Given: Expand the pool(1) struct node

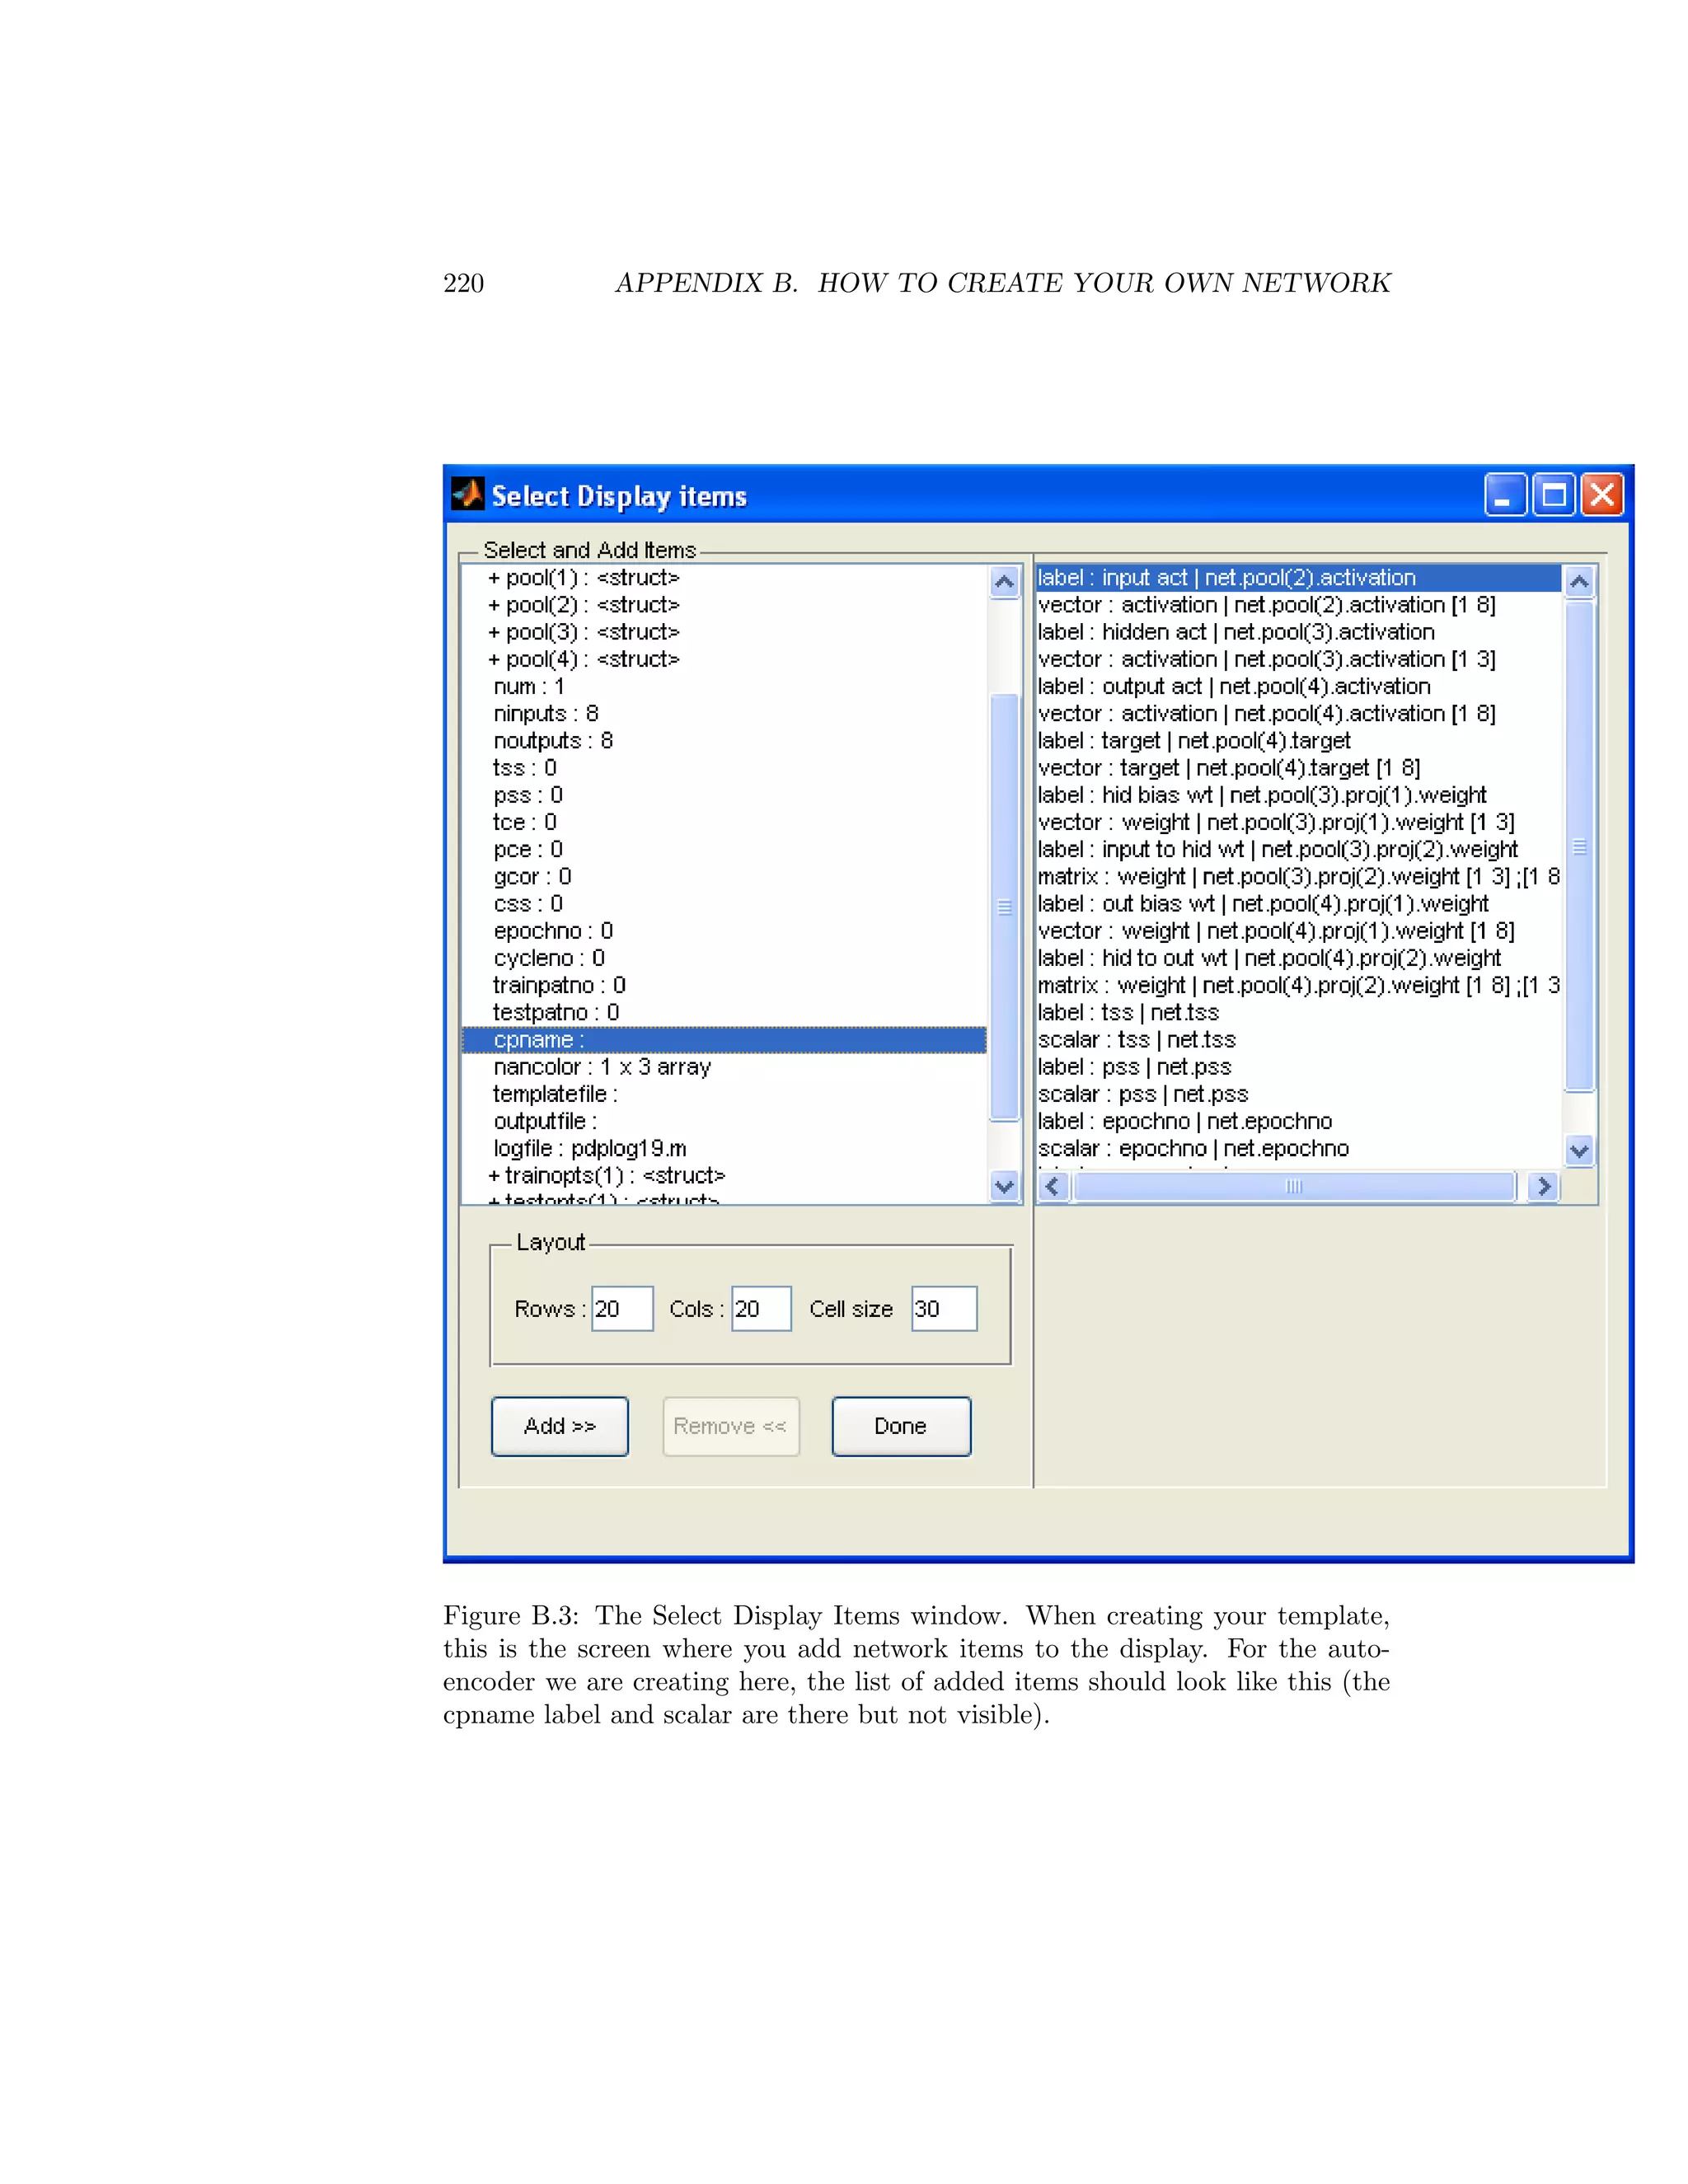Looking at the screenshot, I should pos(494,578).
